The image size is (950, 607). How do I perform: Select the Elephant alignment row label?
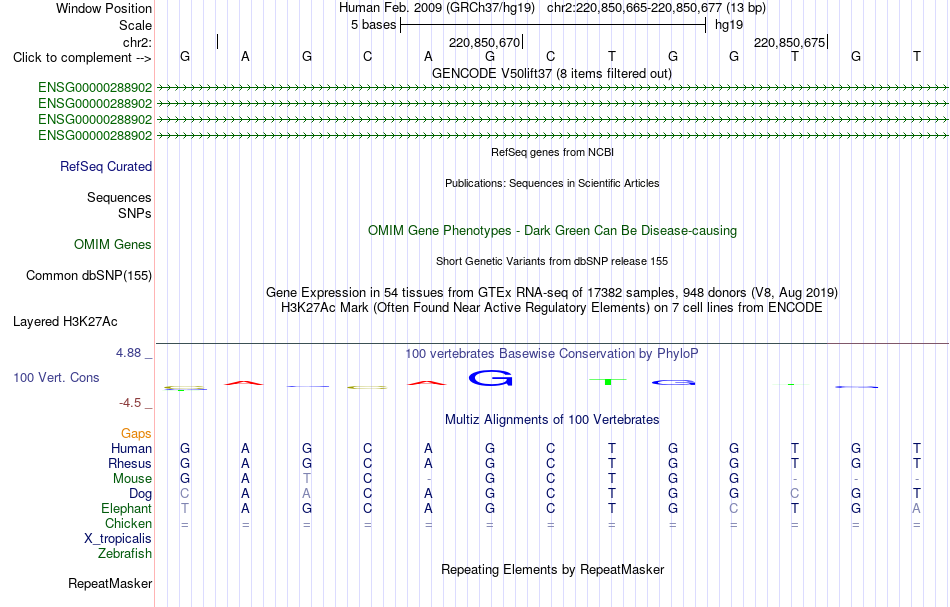click(127, 508)
